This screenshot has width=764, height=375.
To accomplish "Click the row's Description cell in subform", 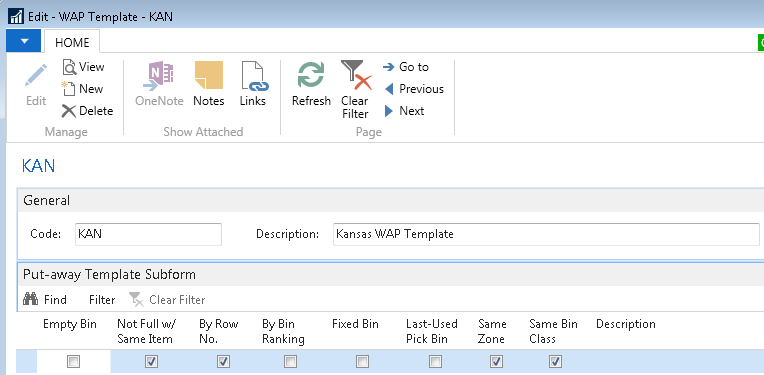I will coord(677,362).
